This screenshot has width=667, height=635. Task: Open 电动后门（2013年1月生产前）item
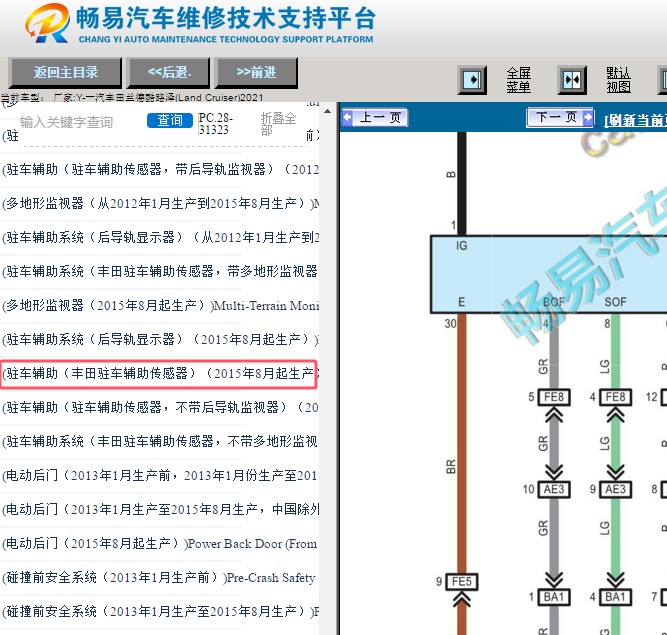[160, 476]
